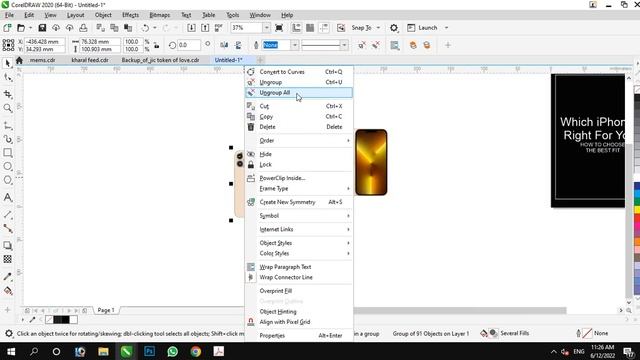Open the Snap To dropdown
Image resolution: width=640 pixels, height=360 pixels.
(x=378, y=28)
